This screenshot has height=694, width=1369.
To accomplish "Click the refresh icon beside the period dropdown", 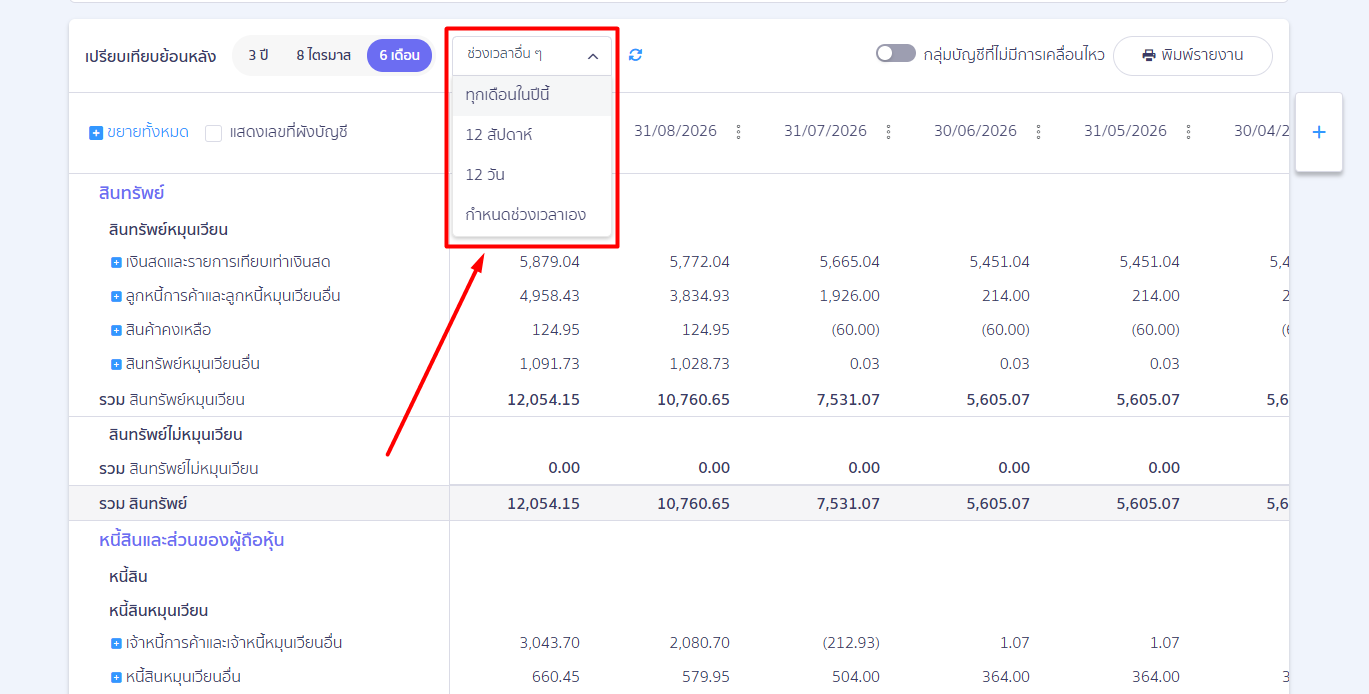I will (x=635, y=55).
